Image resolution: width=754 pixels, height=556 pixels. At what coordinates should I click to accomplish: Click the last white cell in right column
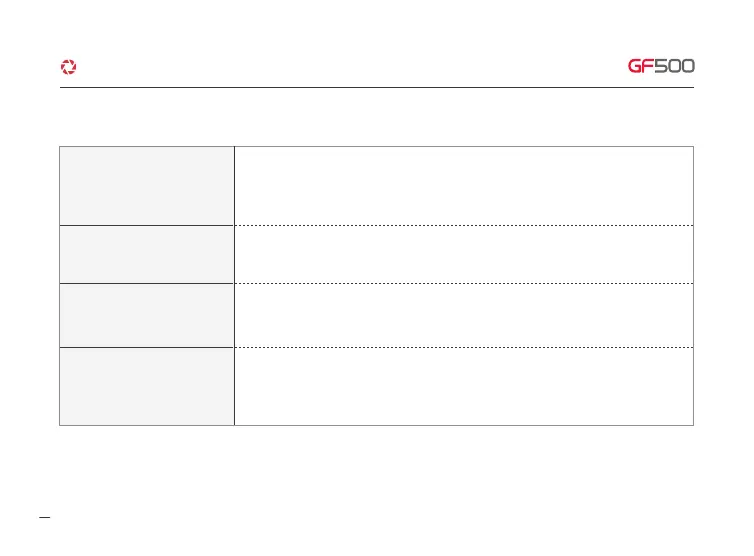coord(464,386)
